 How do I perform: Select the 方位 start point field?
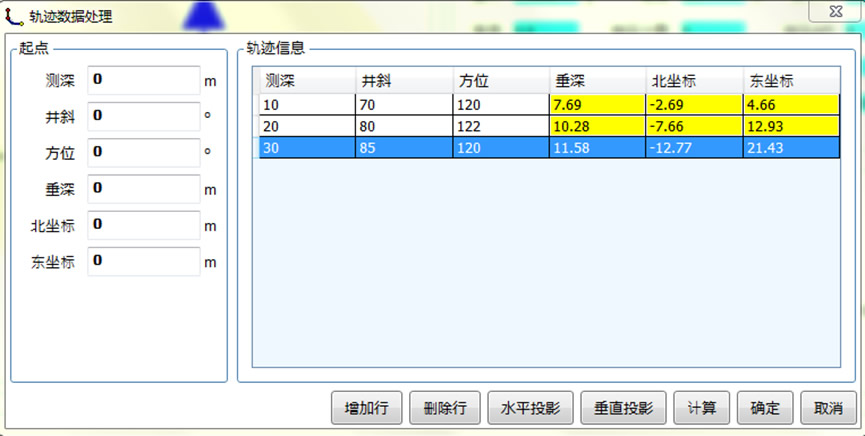pyautogui.click(x=144, y=153)
